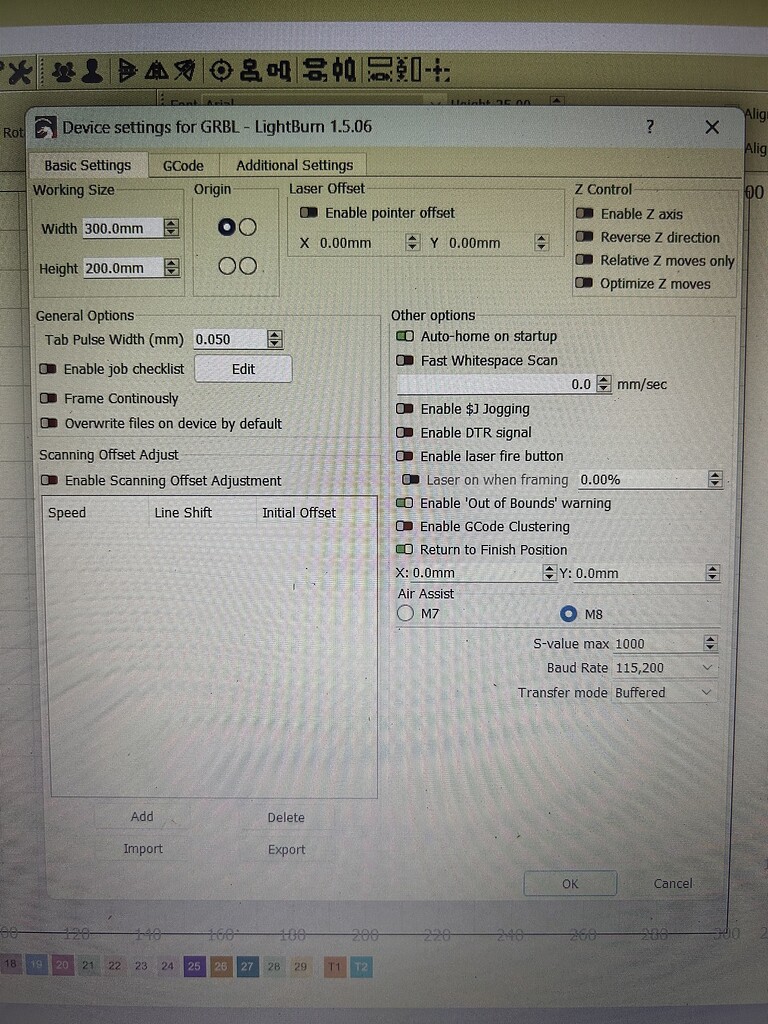Toggle Reverse Z direction
Viewport: 768px width, 1024px height.
(584, 236)
